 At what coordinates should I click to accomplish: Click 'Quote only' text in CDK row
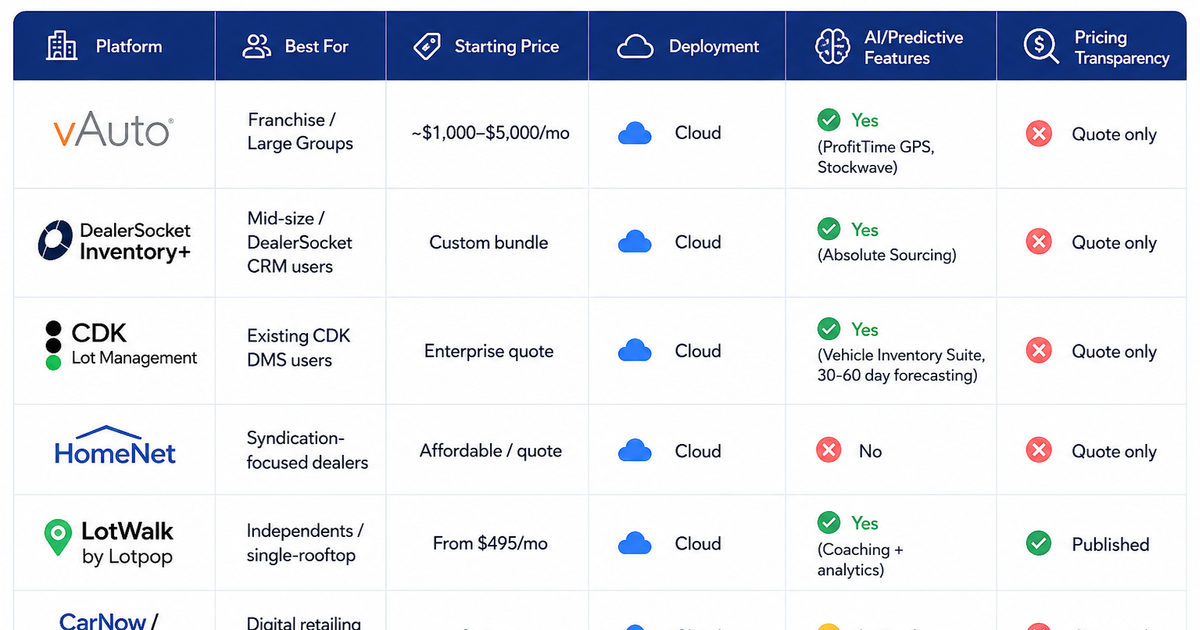pyautogui.click(x=1114, y=352)
